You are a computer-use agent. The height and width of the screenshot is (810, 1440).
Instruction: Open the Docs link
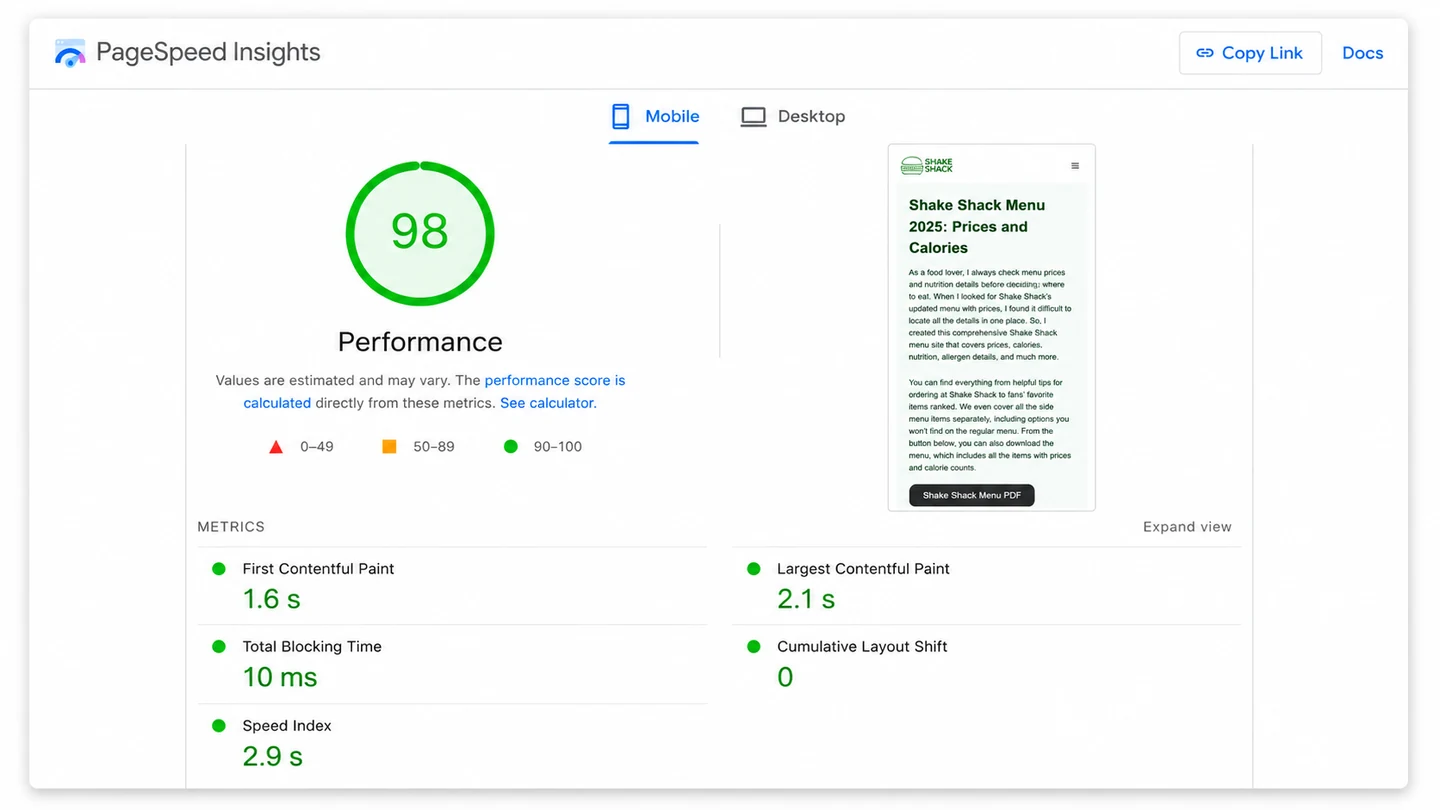(1362, 53)
